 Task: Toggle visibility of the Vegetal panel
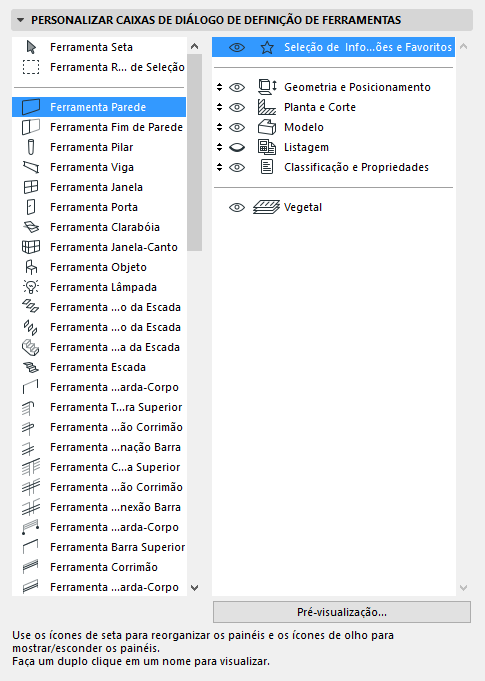pyautogui.click(x=237, y=207)
